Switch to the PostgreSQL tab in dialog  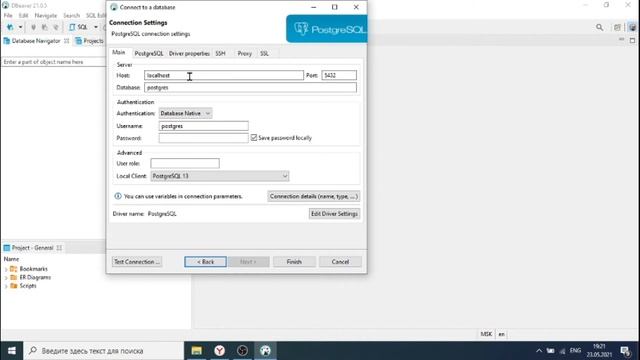[149, 53]
